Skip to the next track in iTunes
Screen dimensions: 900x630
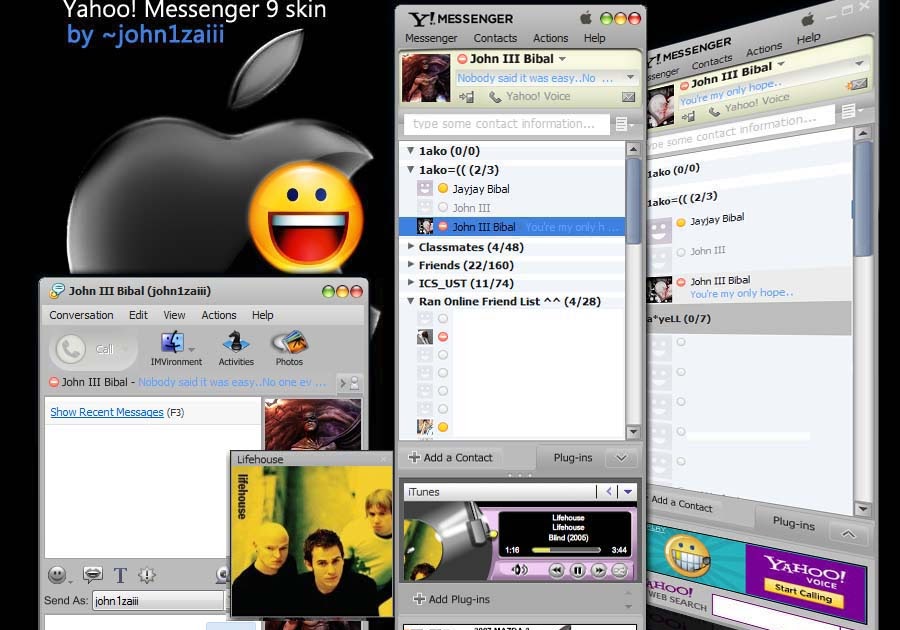pos(599,570)
